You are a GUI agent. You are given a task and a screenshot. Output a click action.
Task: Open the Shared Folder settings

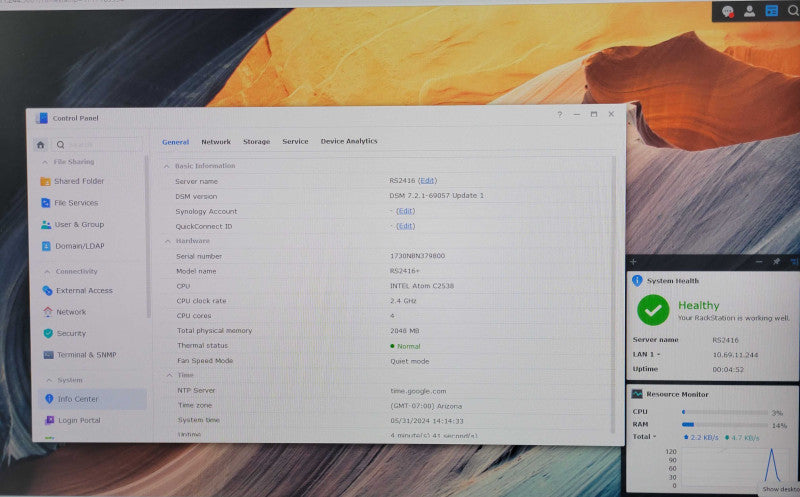72,181
